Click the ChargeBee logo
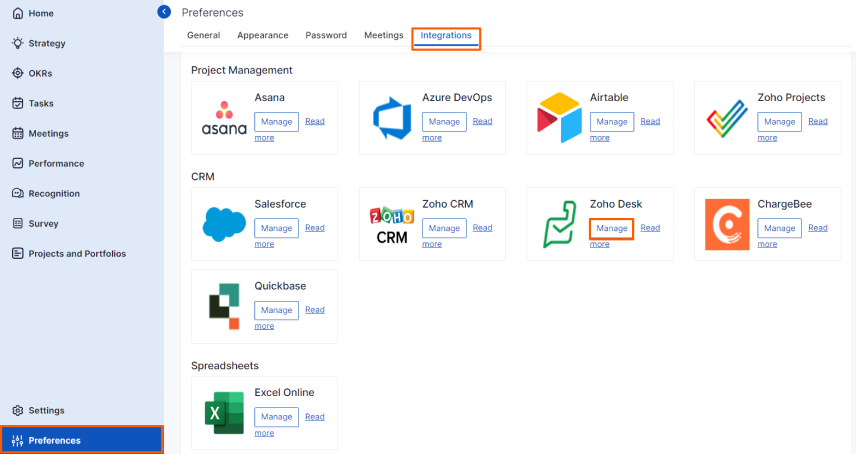 (x=727, y=224)
